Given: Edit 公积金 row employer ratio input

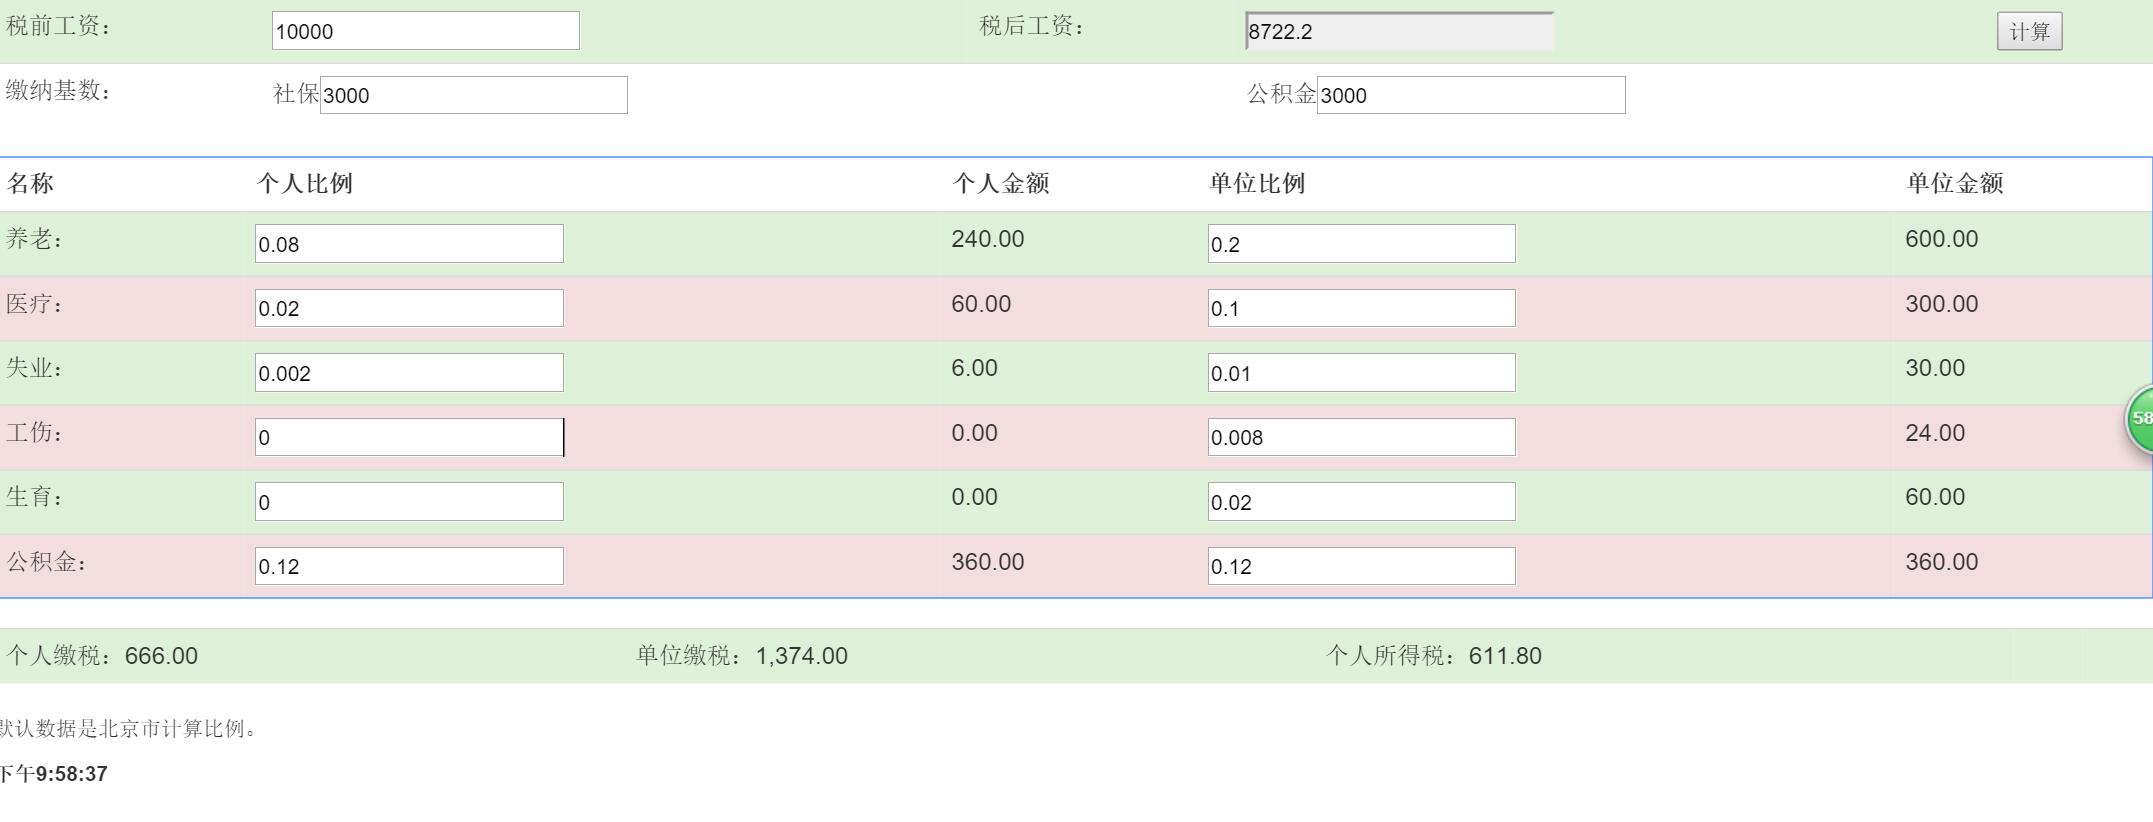Looking at the screenshot, I should (1361, 566).
